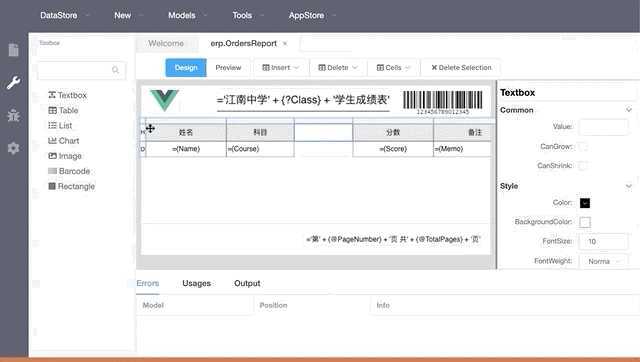The image size is (640, 362).
Task: Select the 科目 header cell
Action: (260, 132)
